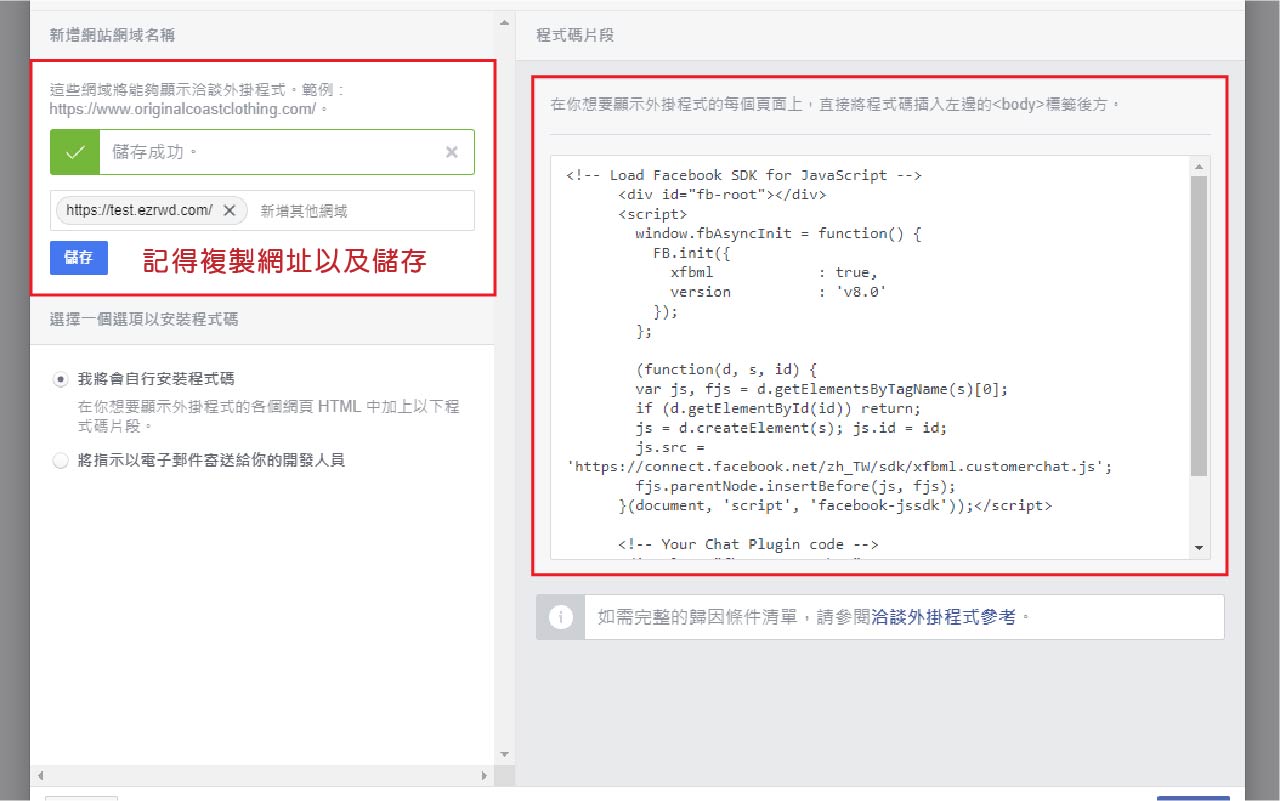Click left panel scroll down arrow
This screenshot has height=801, width=1280.
504,754
